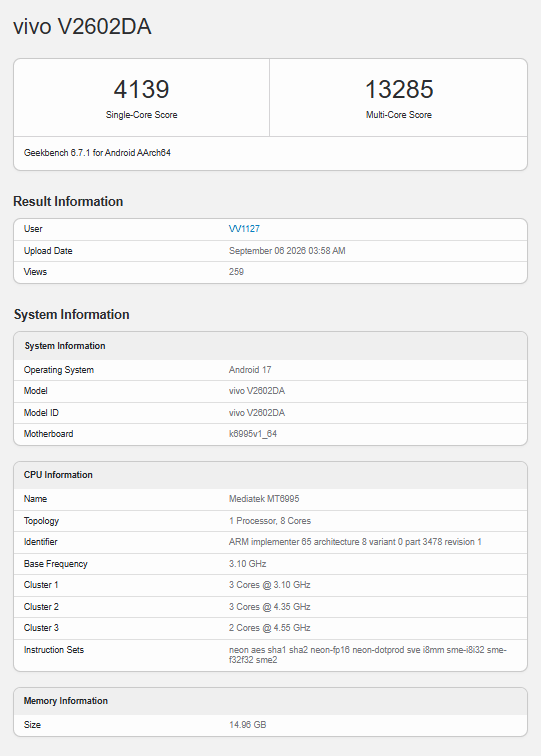
Task: Select the Base Frequency value 3.10 GHz
Action: tap(247, 564)
